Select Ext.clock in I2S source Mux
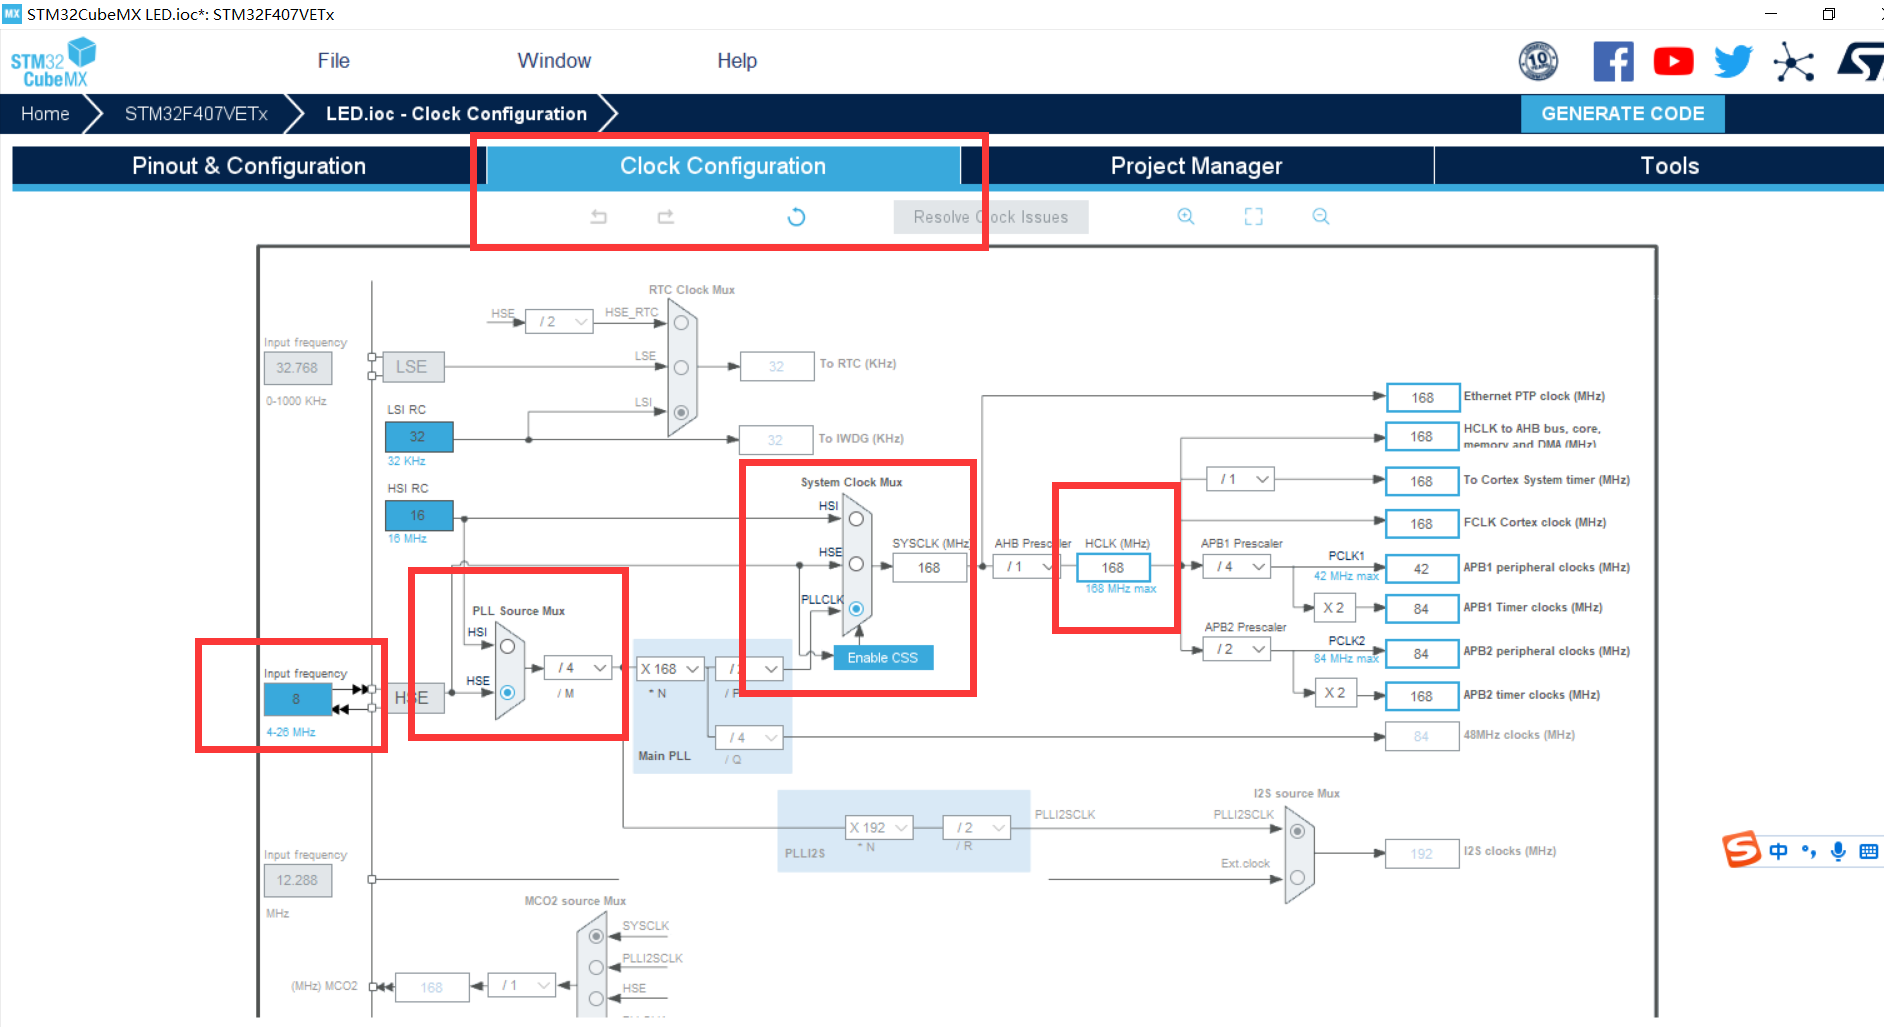Screen dimensions: 1884x1027 [x=1297, y=877]
